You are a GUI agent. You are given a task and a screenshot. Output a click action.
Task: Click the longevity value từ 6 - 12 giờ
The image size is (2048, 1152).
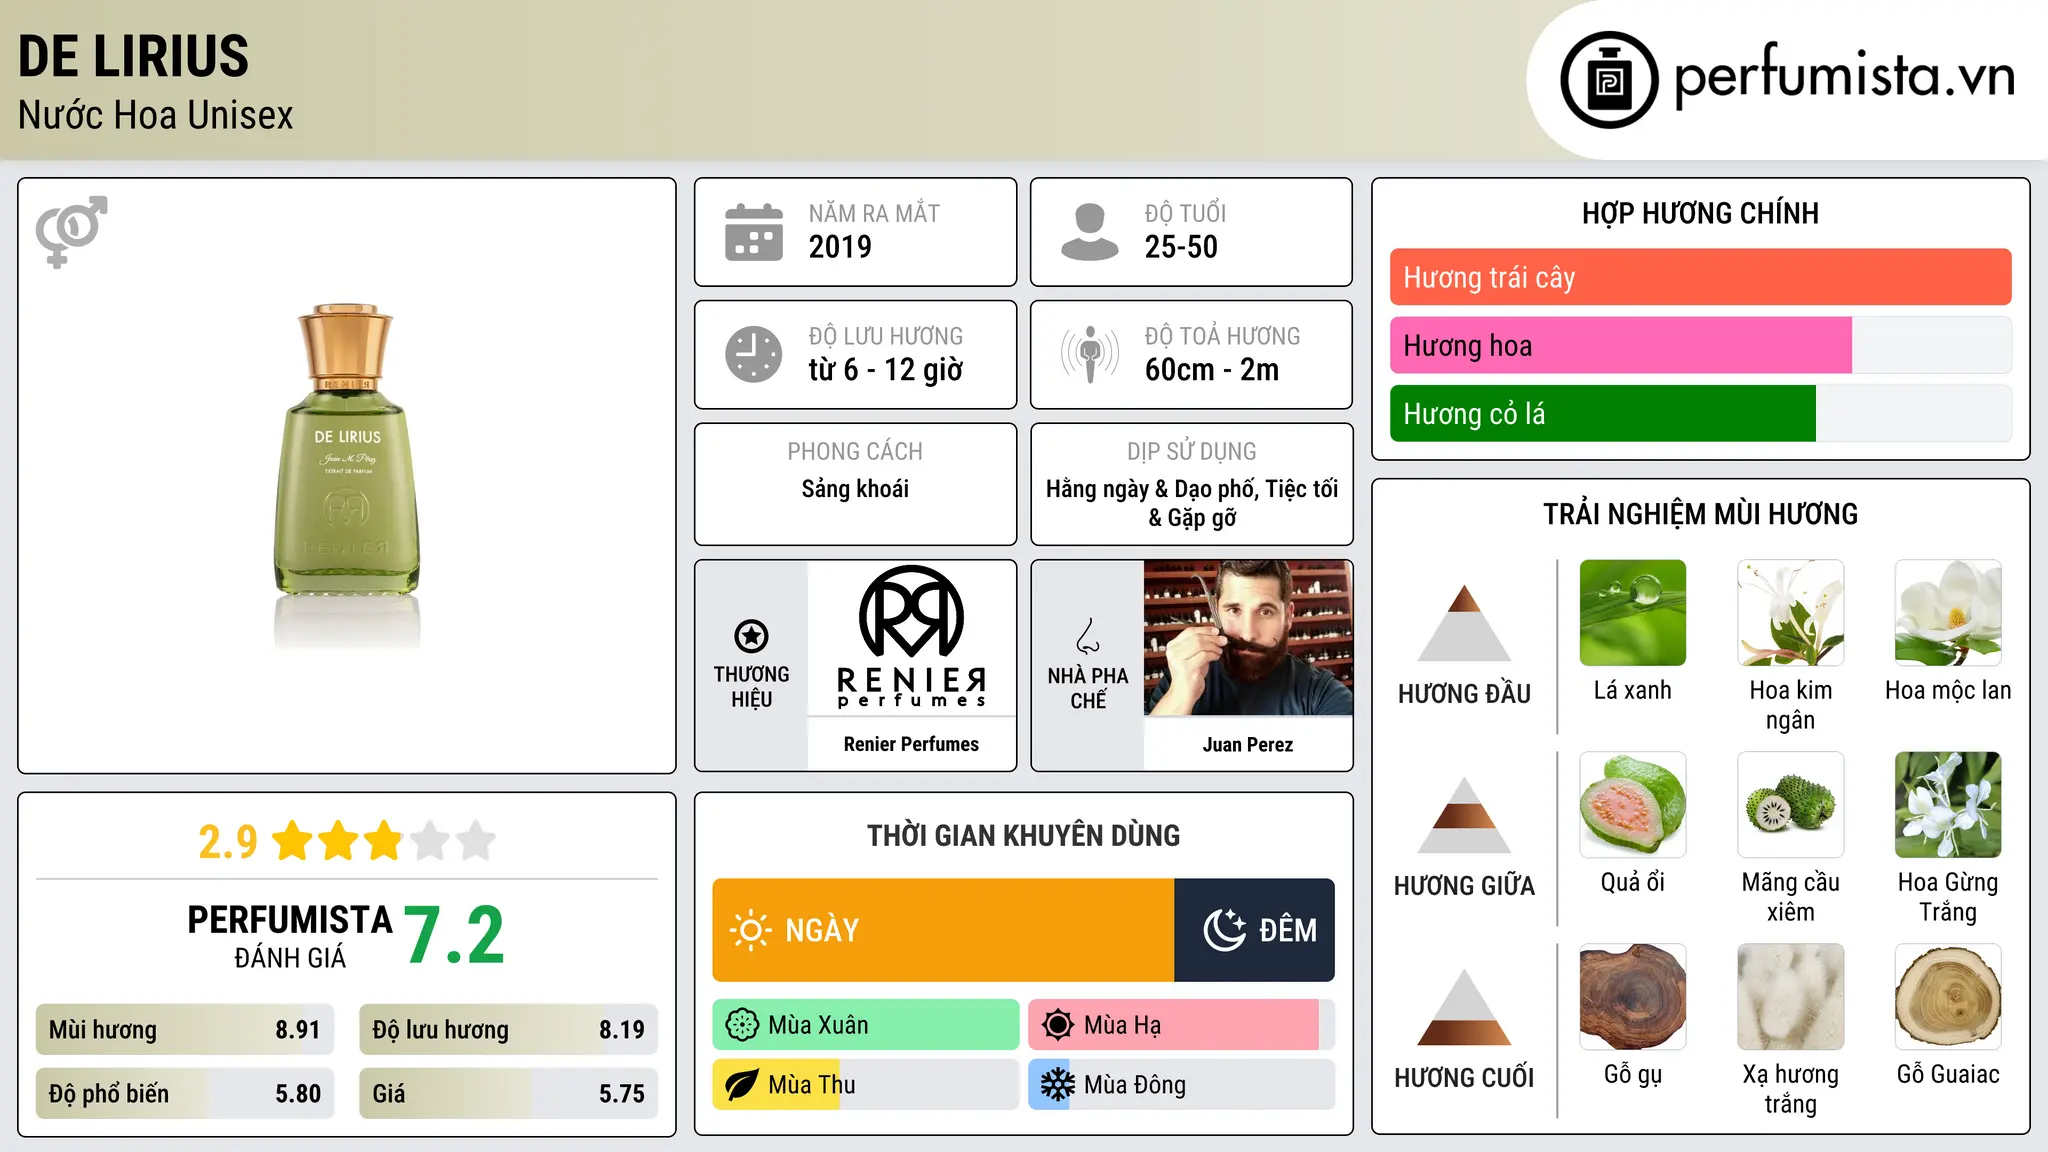tap(885, 370)
